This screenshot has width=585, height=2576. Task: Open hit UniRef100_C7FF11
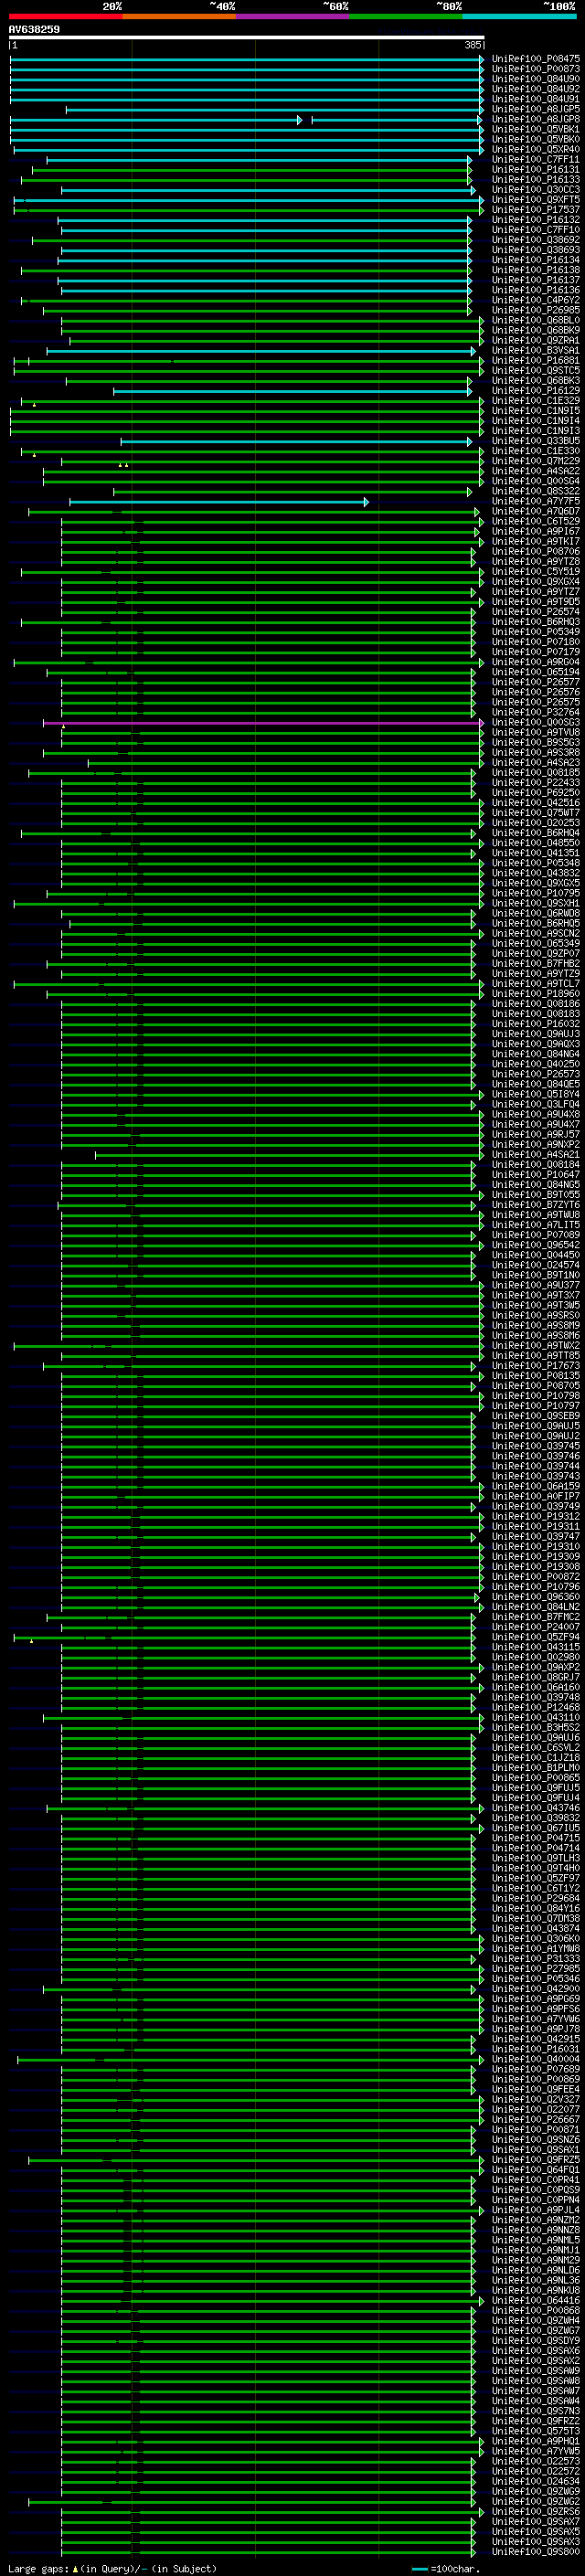pyautogui.click(x=535, y=160)
